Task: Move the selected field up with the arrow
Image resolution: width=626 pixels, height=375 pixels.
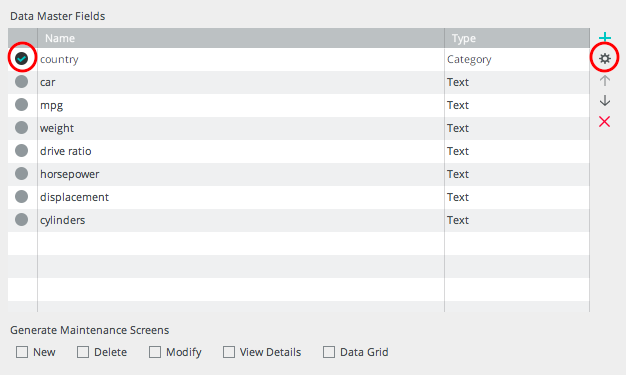Action: (605, 81)
